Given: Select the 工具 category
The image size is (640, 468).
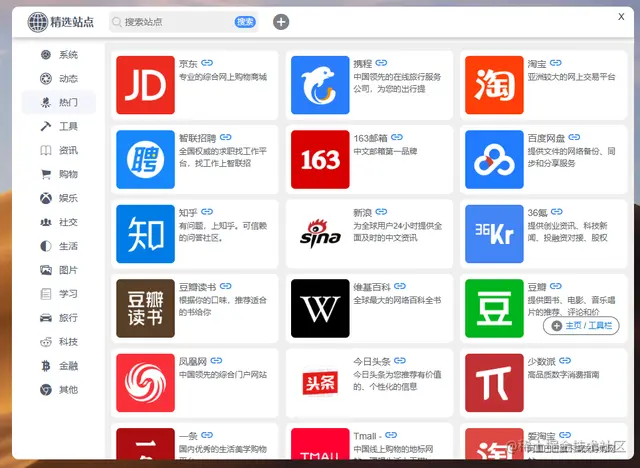Looking at the screenshot, I should pyautogui.click(x=59, y=126).
